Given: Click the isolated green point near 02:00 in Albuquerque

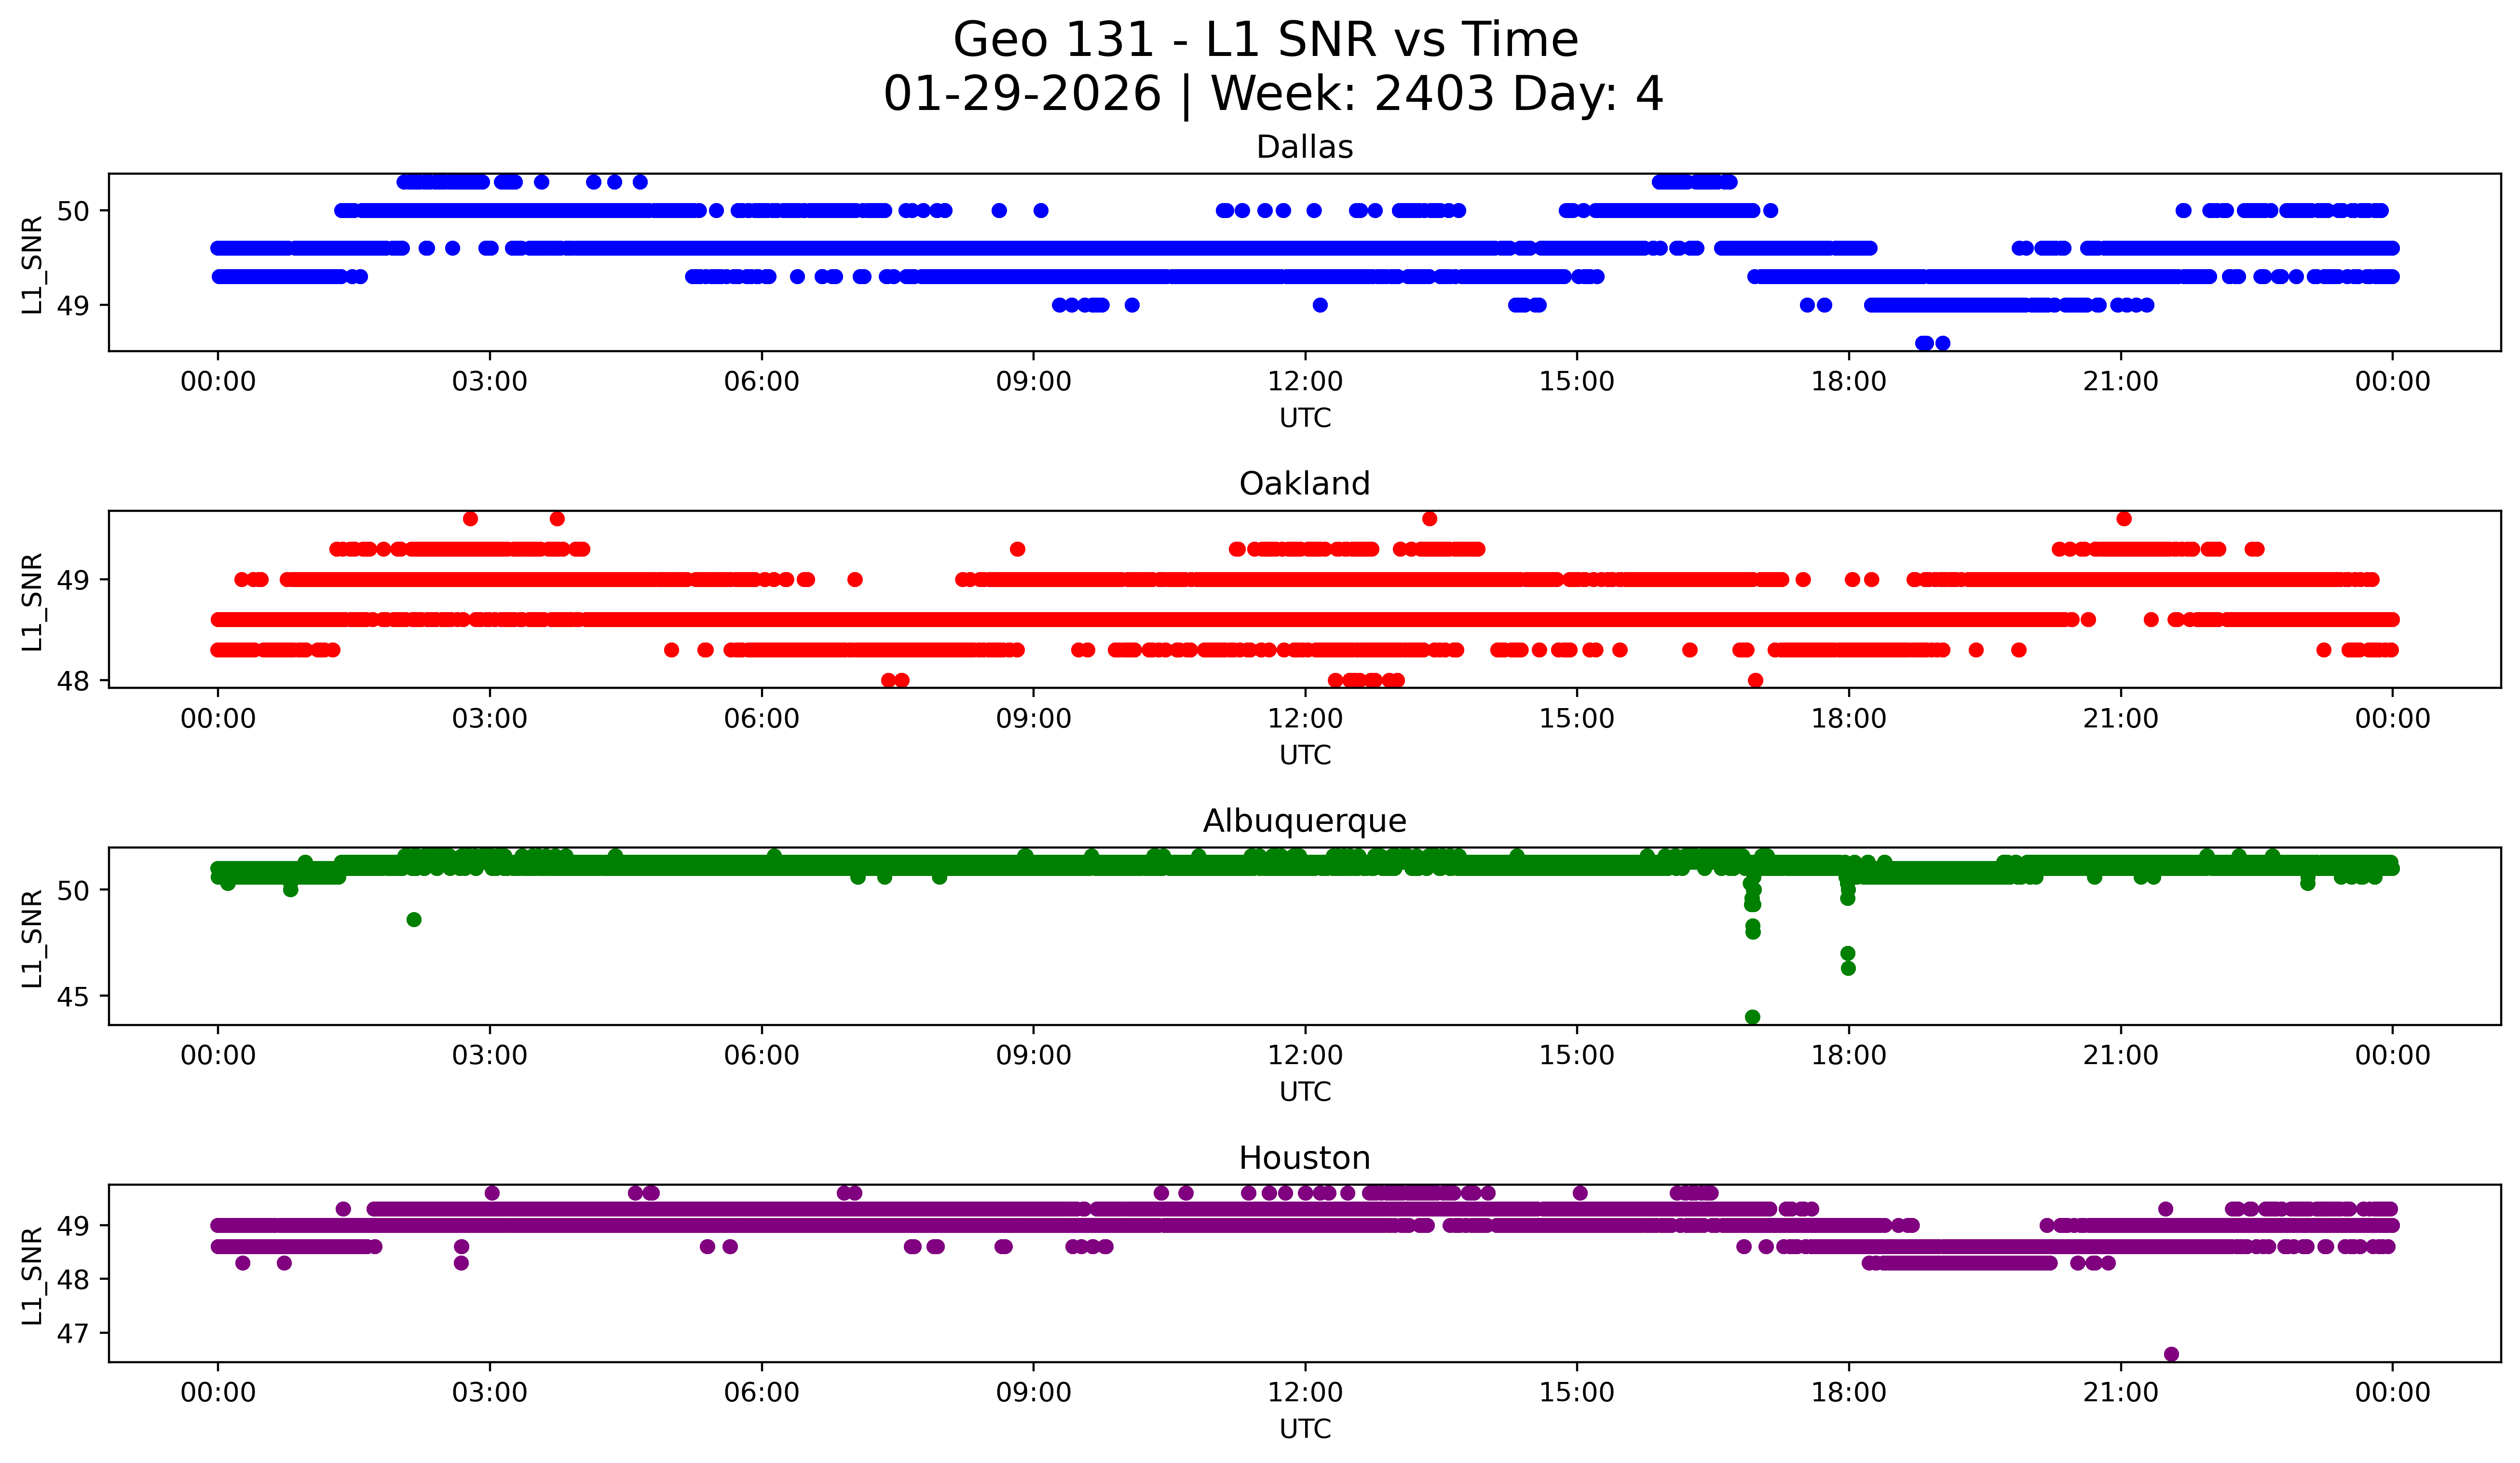Looking at the screenshot, I should pyautogui.click(x=414, y=920).
